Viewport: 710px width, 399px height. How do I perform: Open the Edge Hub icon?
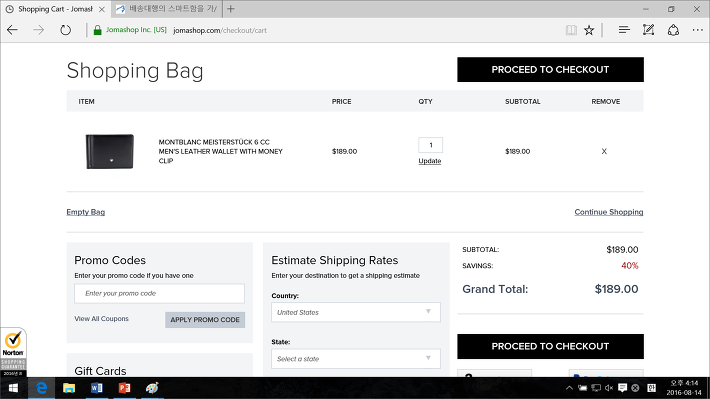tap(624, 30)
